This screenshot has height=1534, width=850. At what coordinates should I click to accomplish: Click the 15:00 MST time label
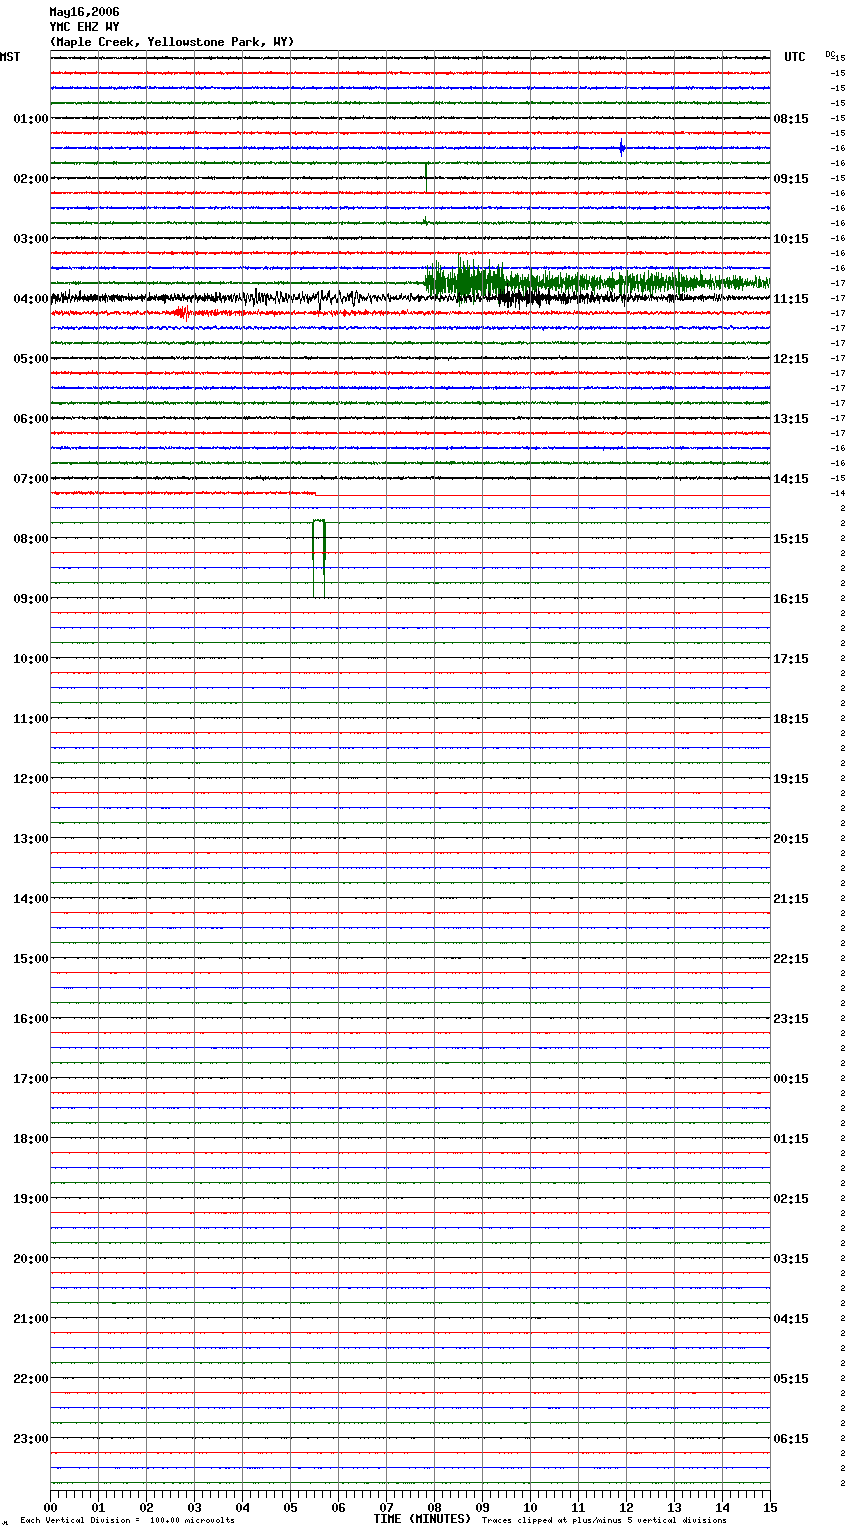(31, 959)
